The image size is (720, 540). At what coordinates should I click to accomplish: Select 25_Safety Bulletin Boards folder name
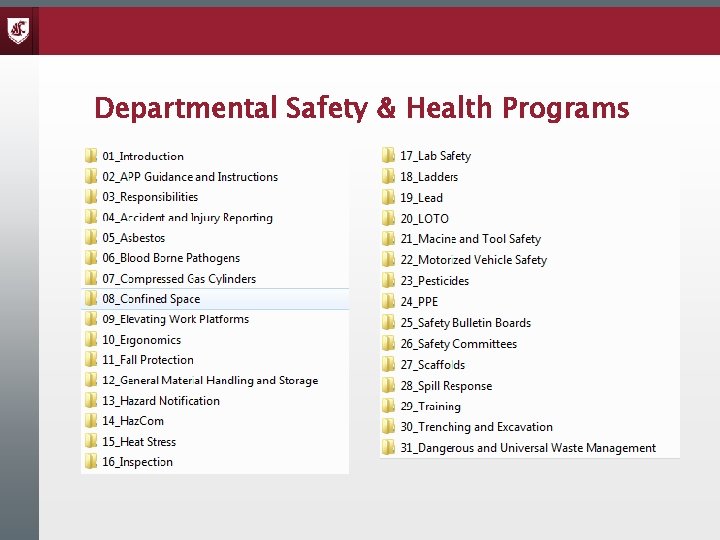click(465, 323)
